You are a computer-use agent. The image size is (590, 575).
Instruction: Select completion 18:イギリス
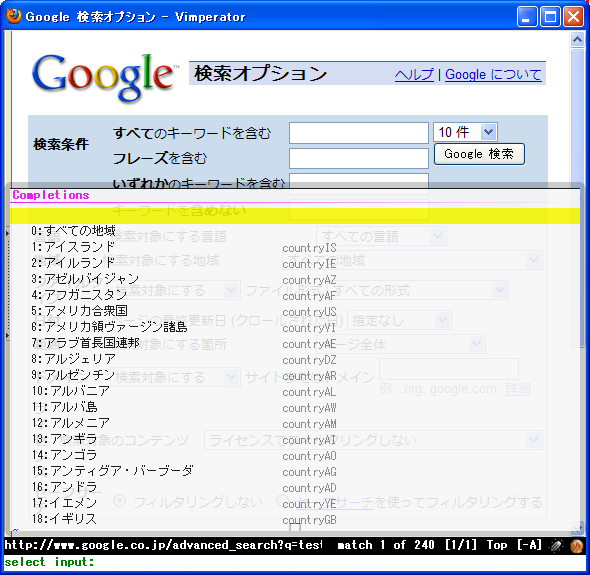click(x=64, y=519)
